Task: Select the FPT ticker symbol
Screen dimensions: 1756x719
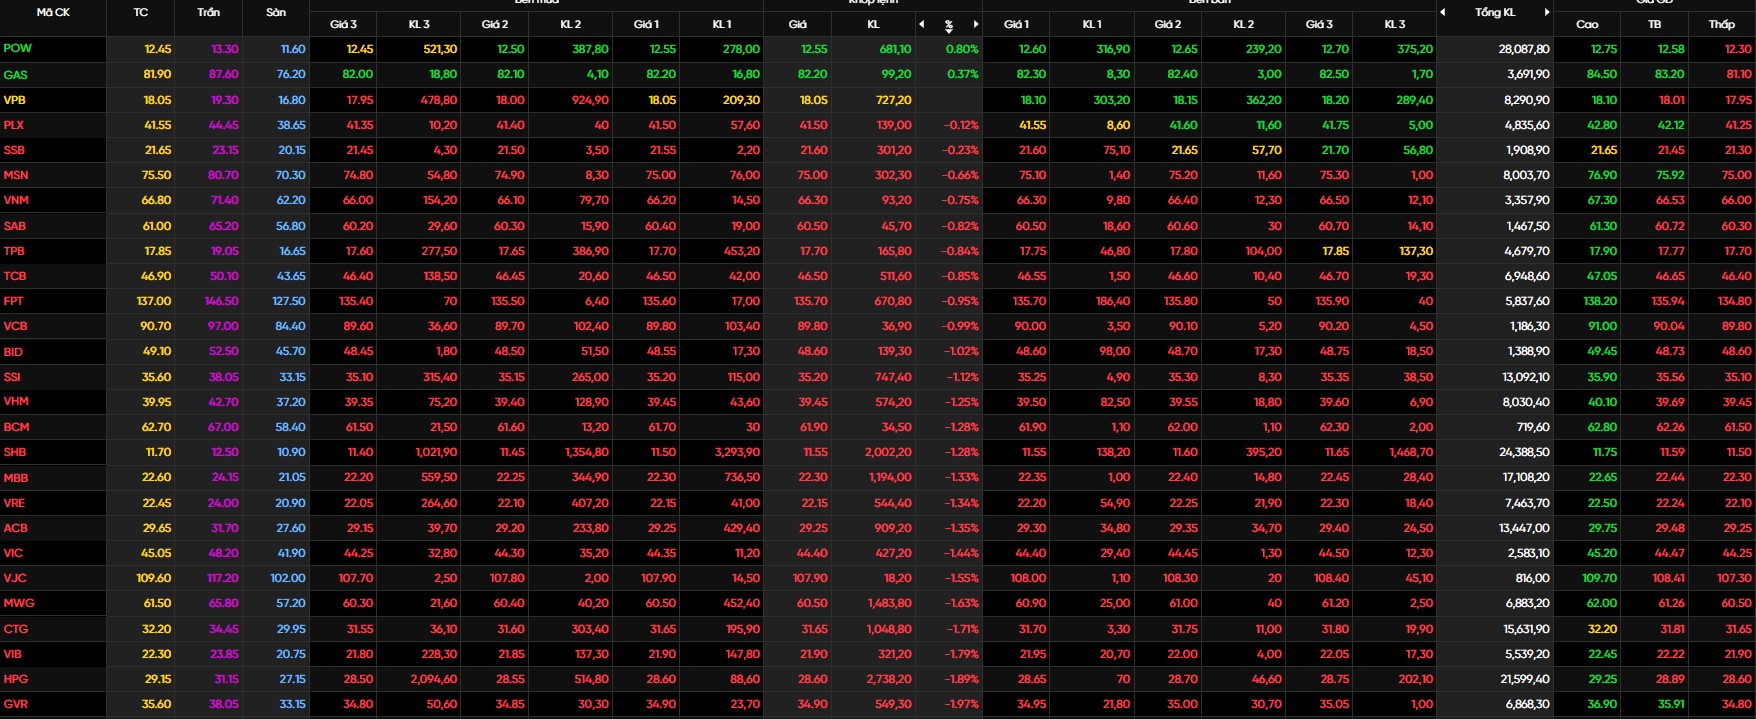Action: click(14, 301)
